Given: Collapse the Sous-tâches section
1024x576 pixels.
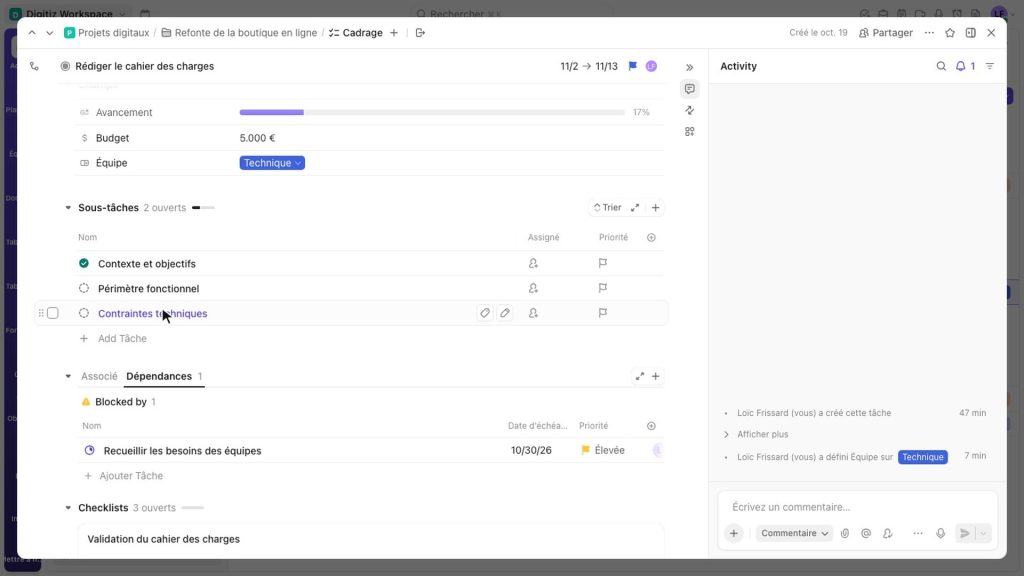Looking at the screenshot, I should coord(68,208).
